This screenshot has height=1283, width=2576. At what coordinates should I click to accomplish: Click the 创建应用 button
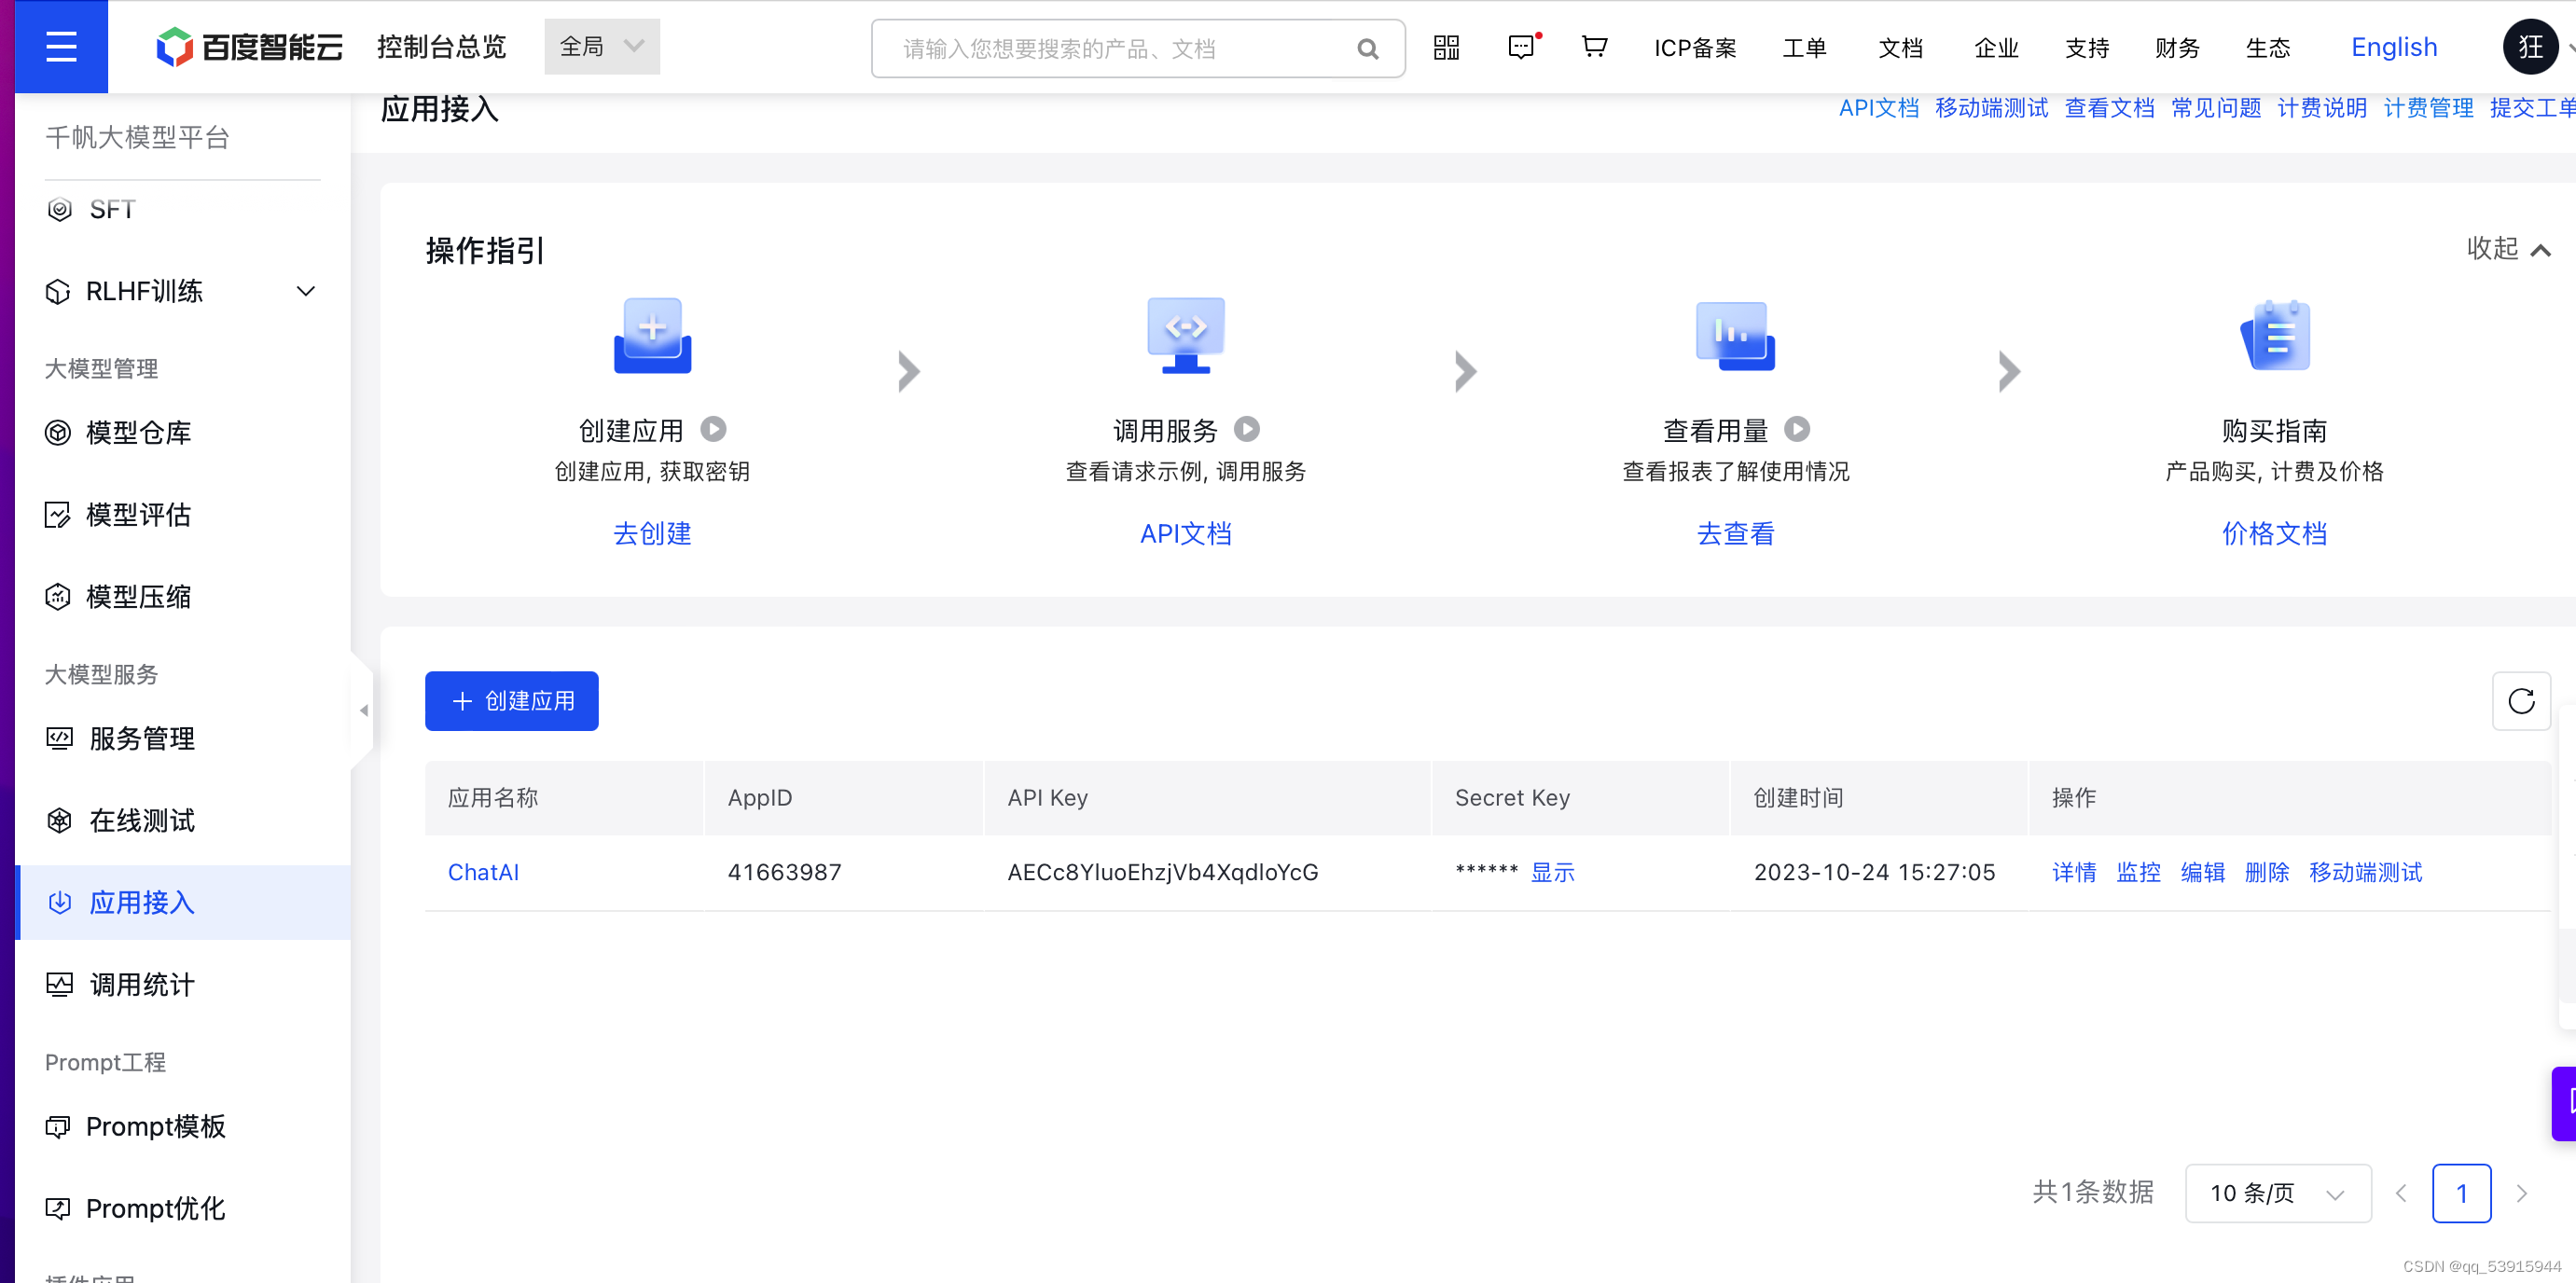(511, 701)
